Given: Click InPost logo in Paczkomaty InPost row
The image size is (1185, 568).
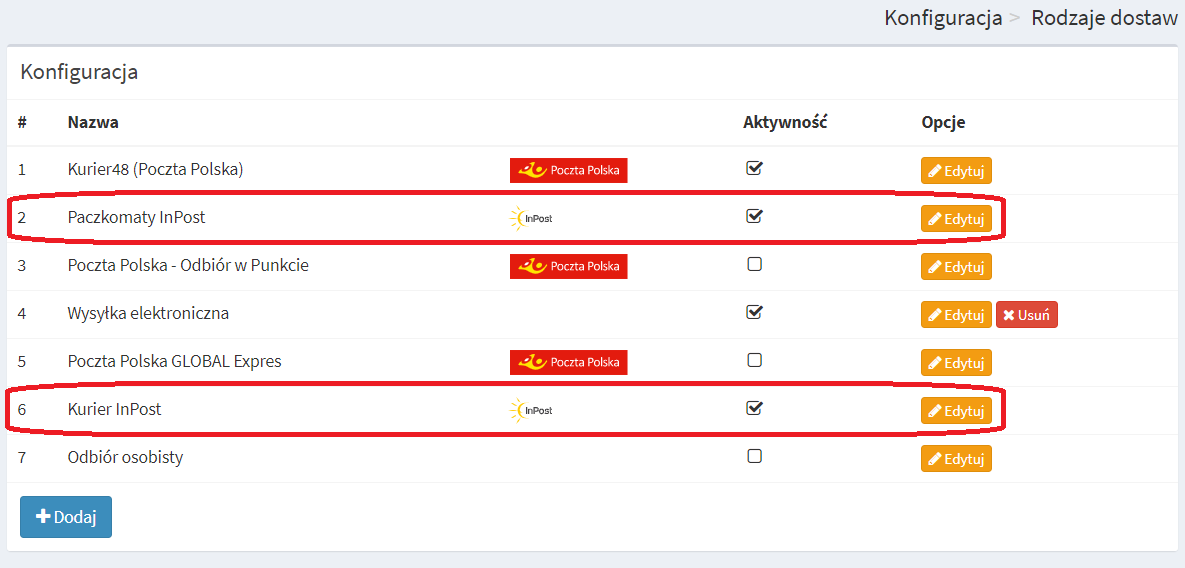Looking at the screenshot, I should point(531,218).
